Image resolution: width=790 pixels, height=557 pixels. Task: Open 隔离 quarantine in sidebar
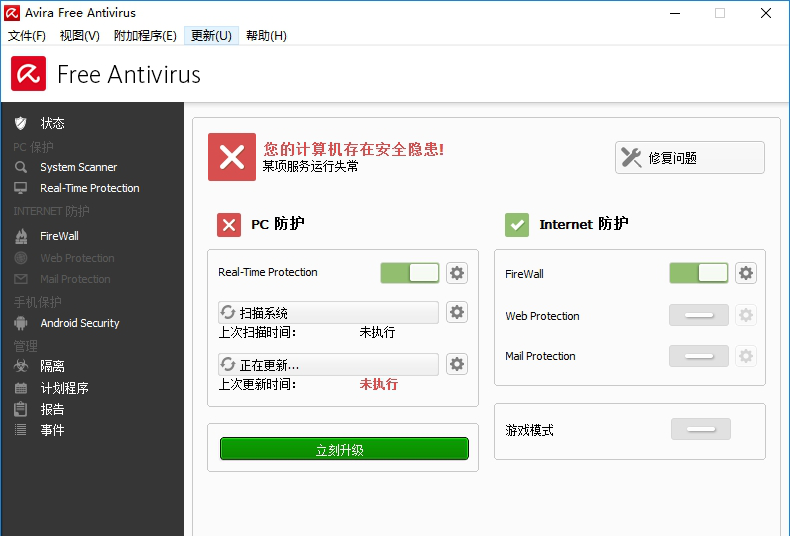[x=52, y=366]
